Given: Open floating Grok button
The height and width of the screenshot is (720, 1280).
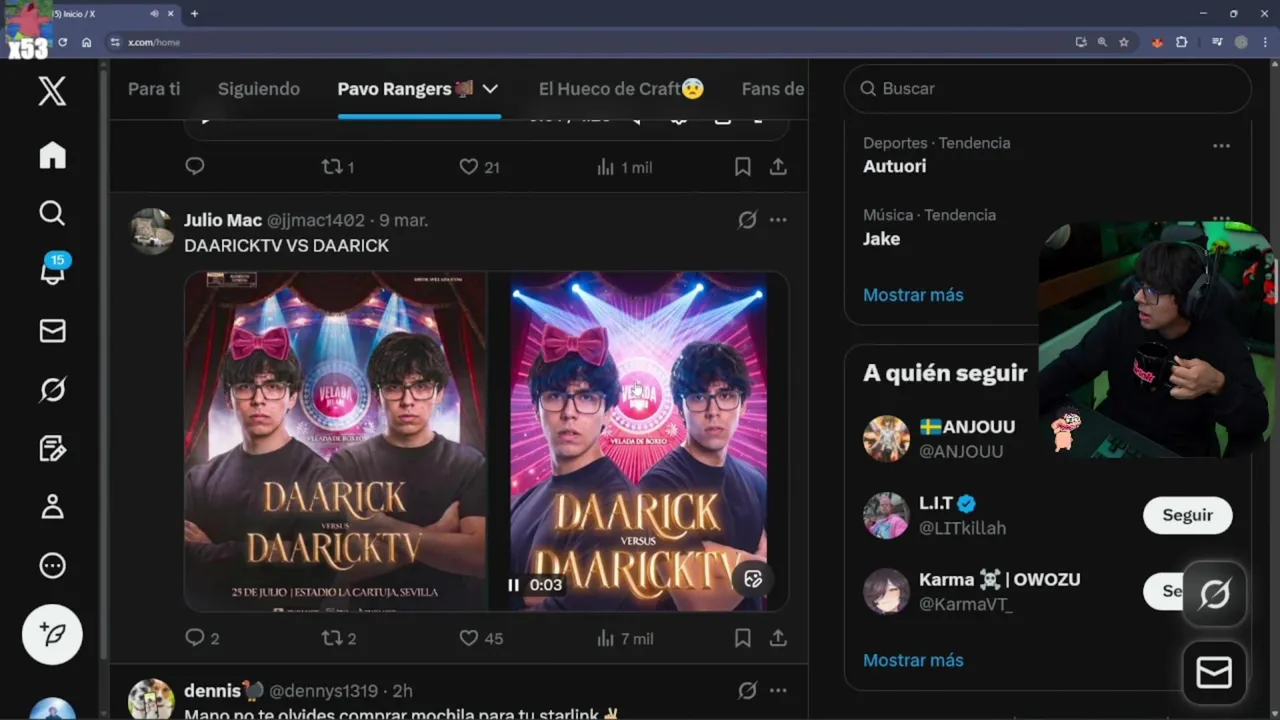Looking at the screenshot, I should 1214,595.
